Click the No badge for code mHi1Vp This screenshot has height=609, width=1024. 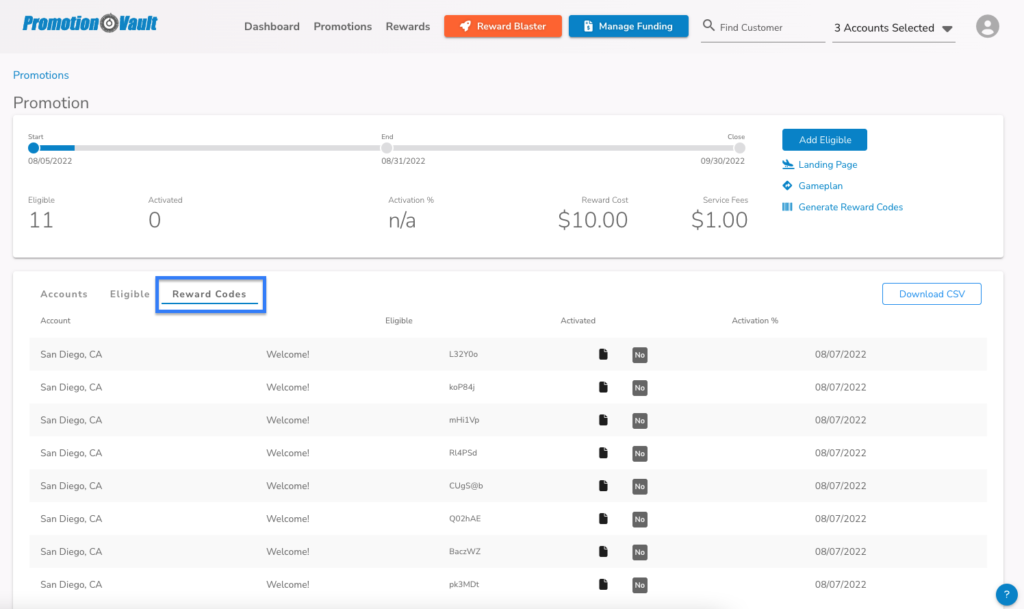[639, 420]
